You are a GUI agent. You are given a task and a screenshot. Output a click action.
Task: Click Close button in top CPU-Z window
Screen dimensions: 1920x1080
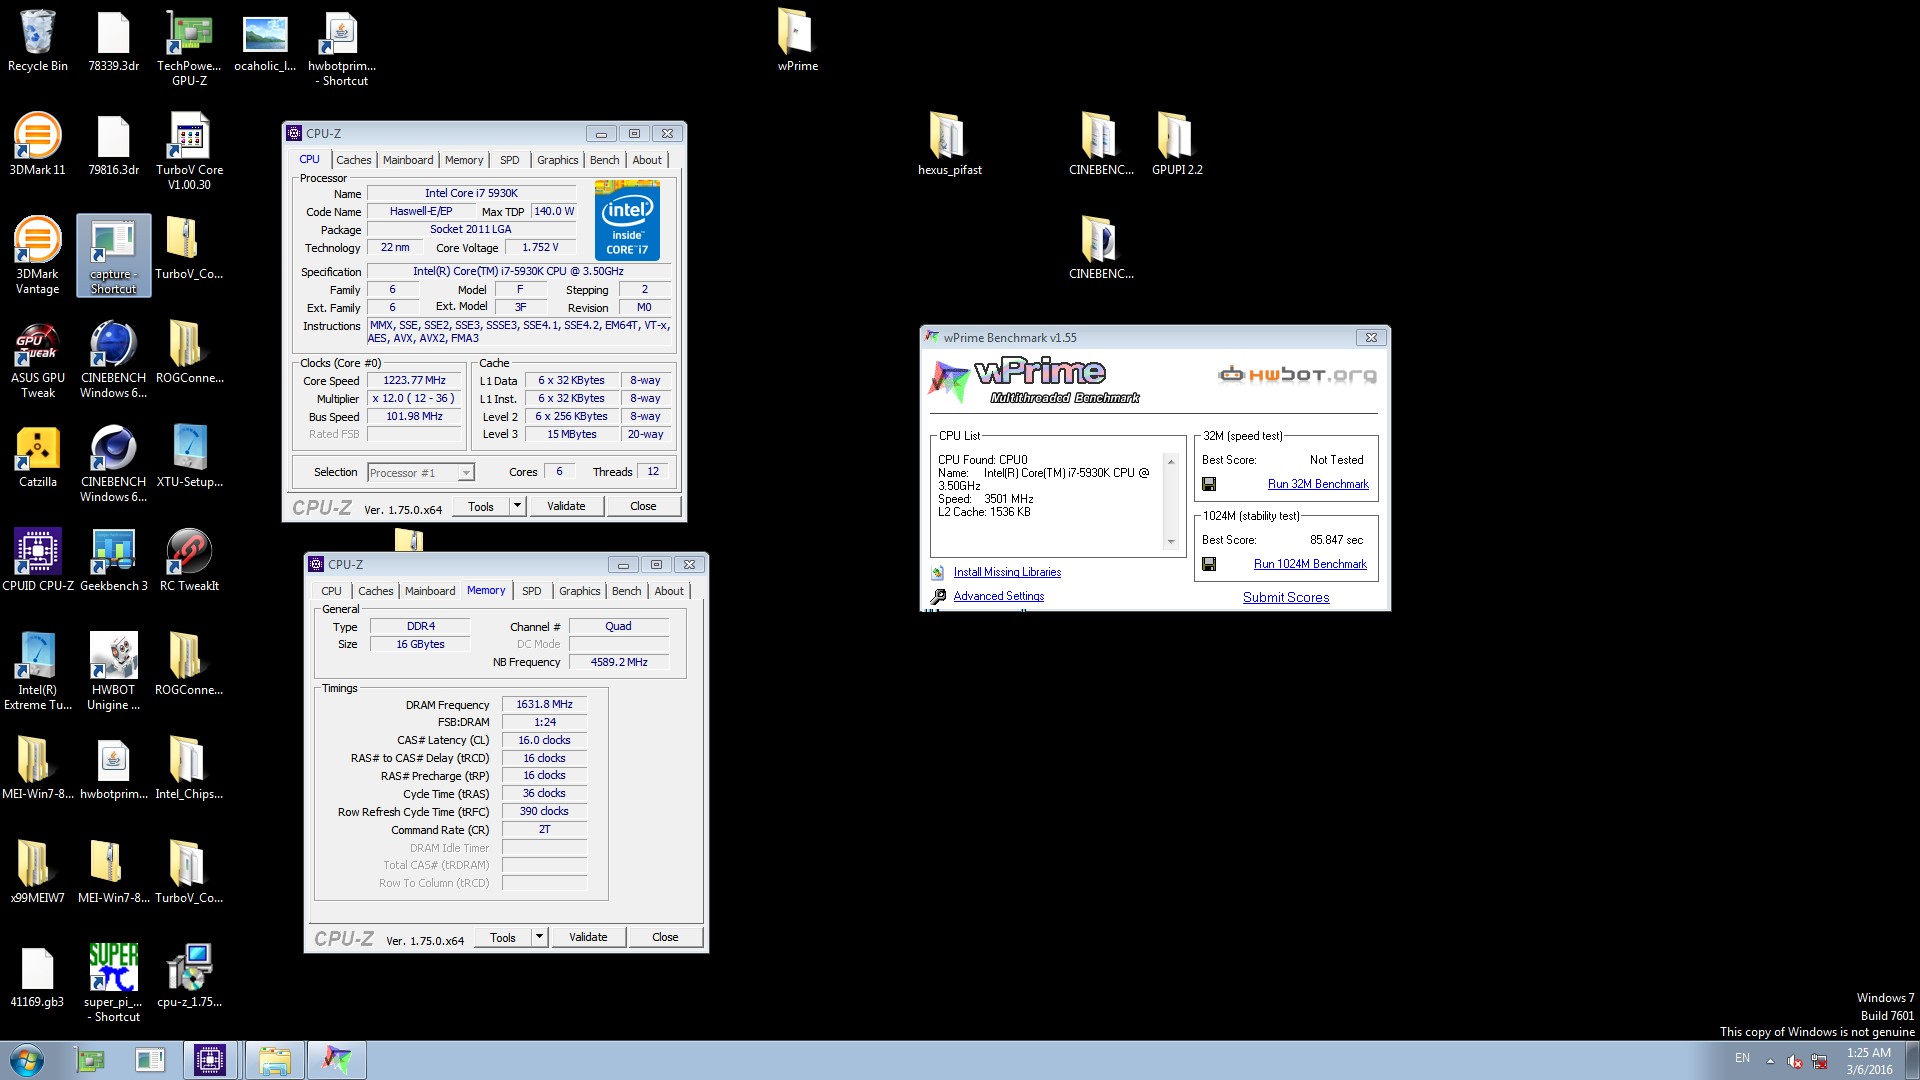tap(643, 506)
